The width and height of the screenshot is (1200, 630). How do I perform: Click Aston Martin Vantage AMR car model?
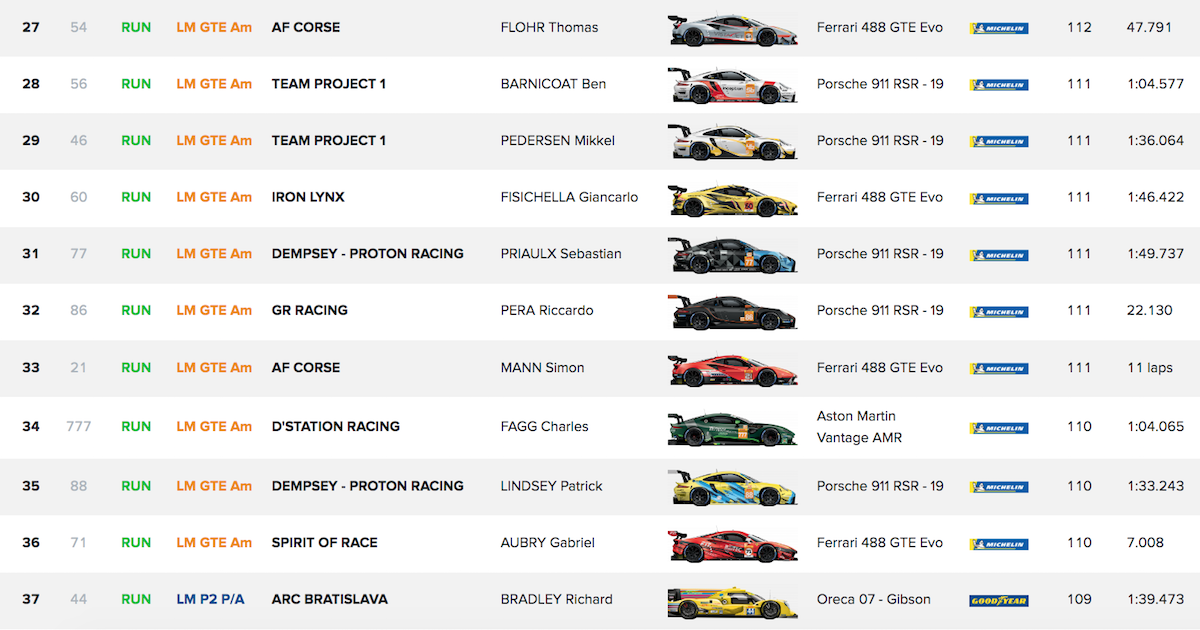tap(859, 427)
